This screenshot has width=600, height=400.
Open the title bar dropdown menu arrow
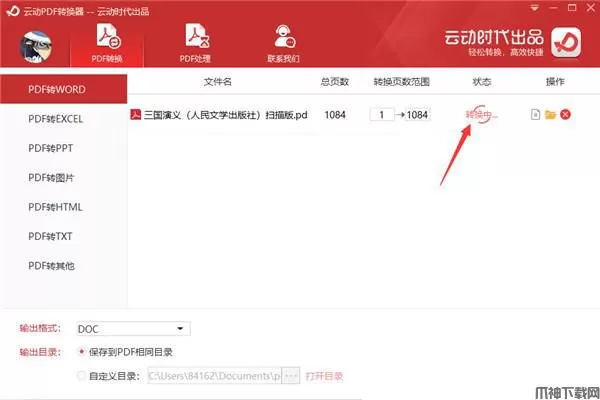click(535, 8)
